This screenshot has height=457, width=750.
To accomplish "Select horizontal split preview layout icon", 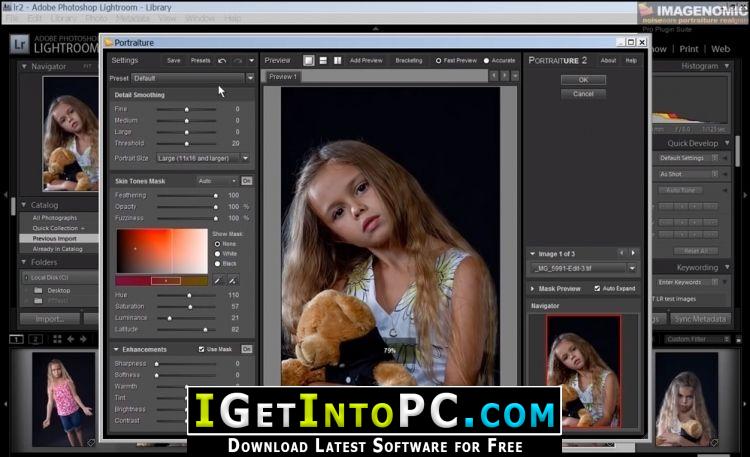I will coord(323,60).
